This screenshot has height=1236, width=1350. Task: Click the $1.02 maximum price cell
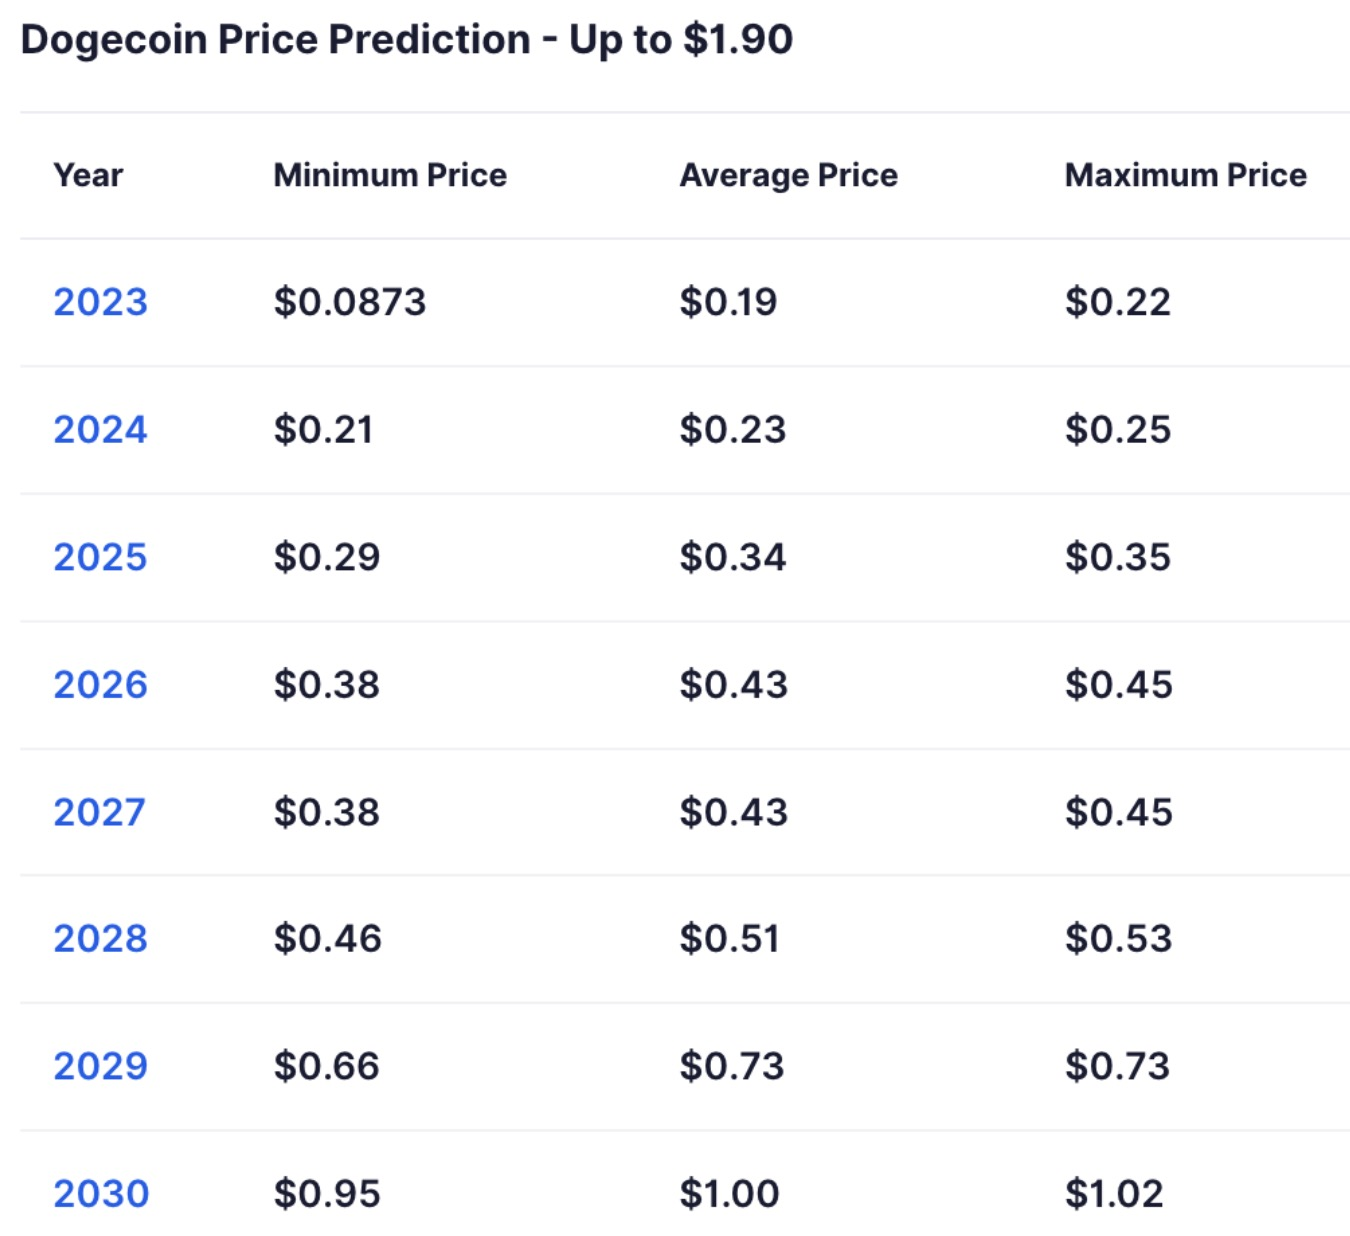pyautogui.click(x=1114, y=1194)
